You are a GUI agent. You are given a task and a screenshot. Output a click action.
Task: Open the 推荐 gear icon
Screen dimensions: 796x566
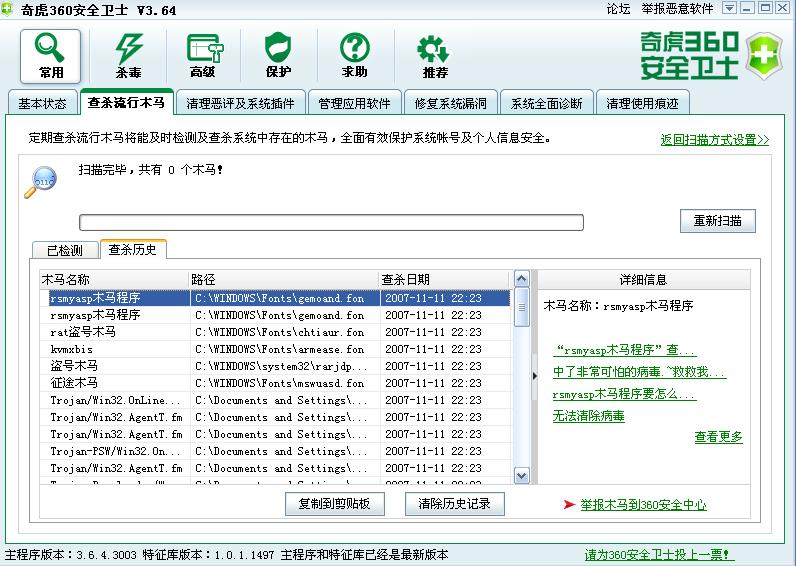(x=435, y=56)
